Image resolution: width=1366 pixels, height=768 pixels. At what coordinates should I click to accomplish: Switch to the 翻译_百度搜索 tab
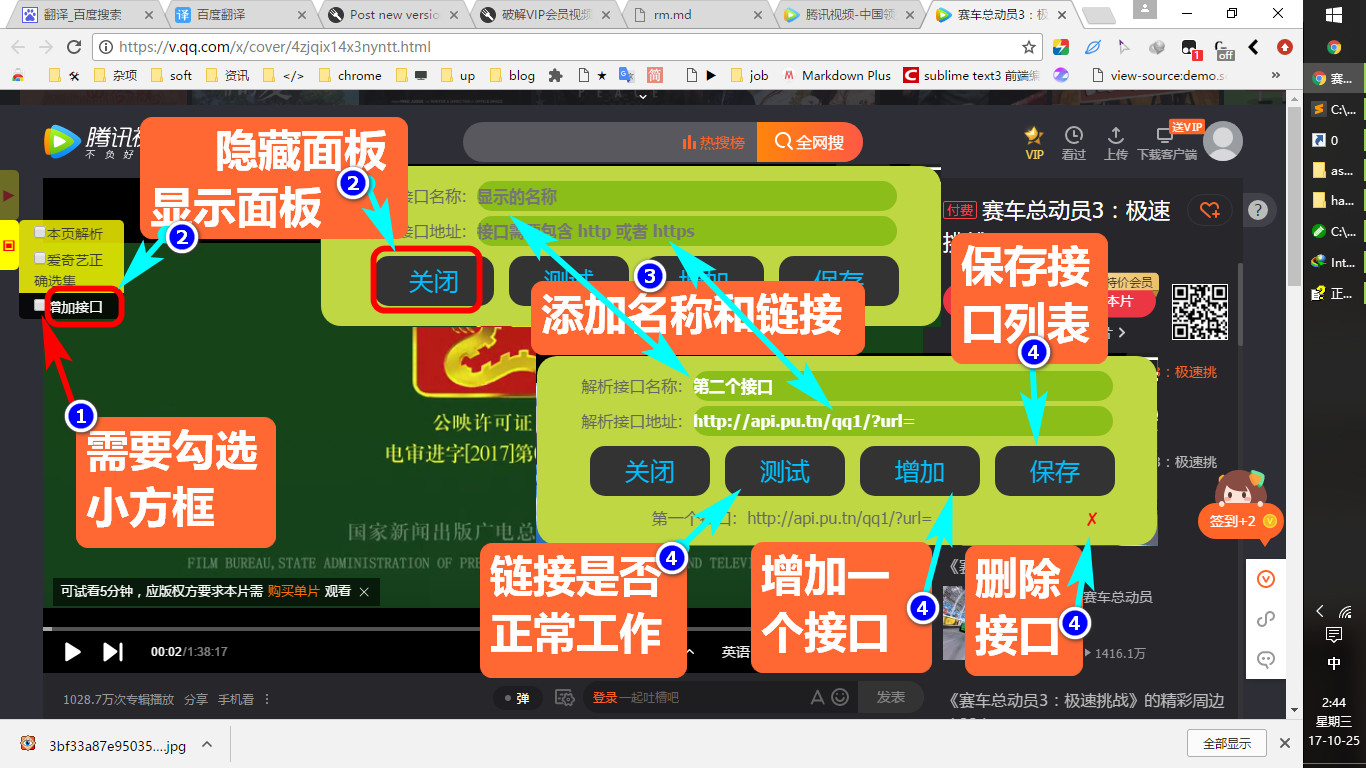click(x=85, y=15)
